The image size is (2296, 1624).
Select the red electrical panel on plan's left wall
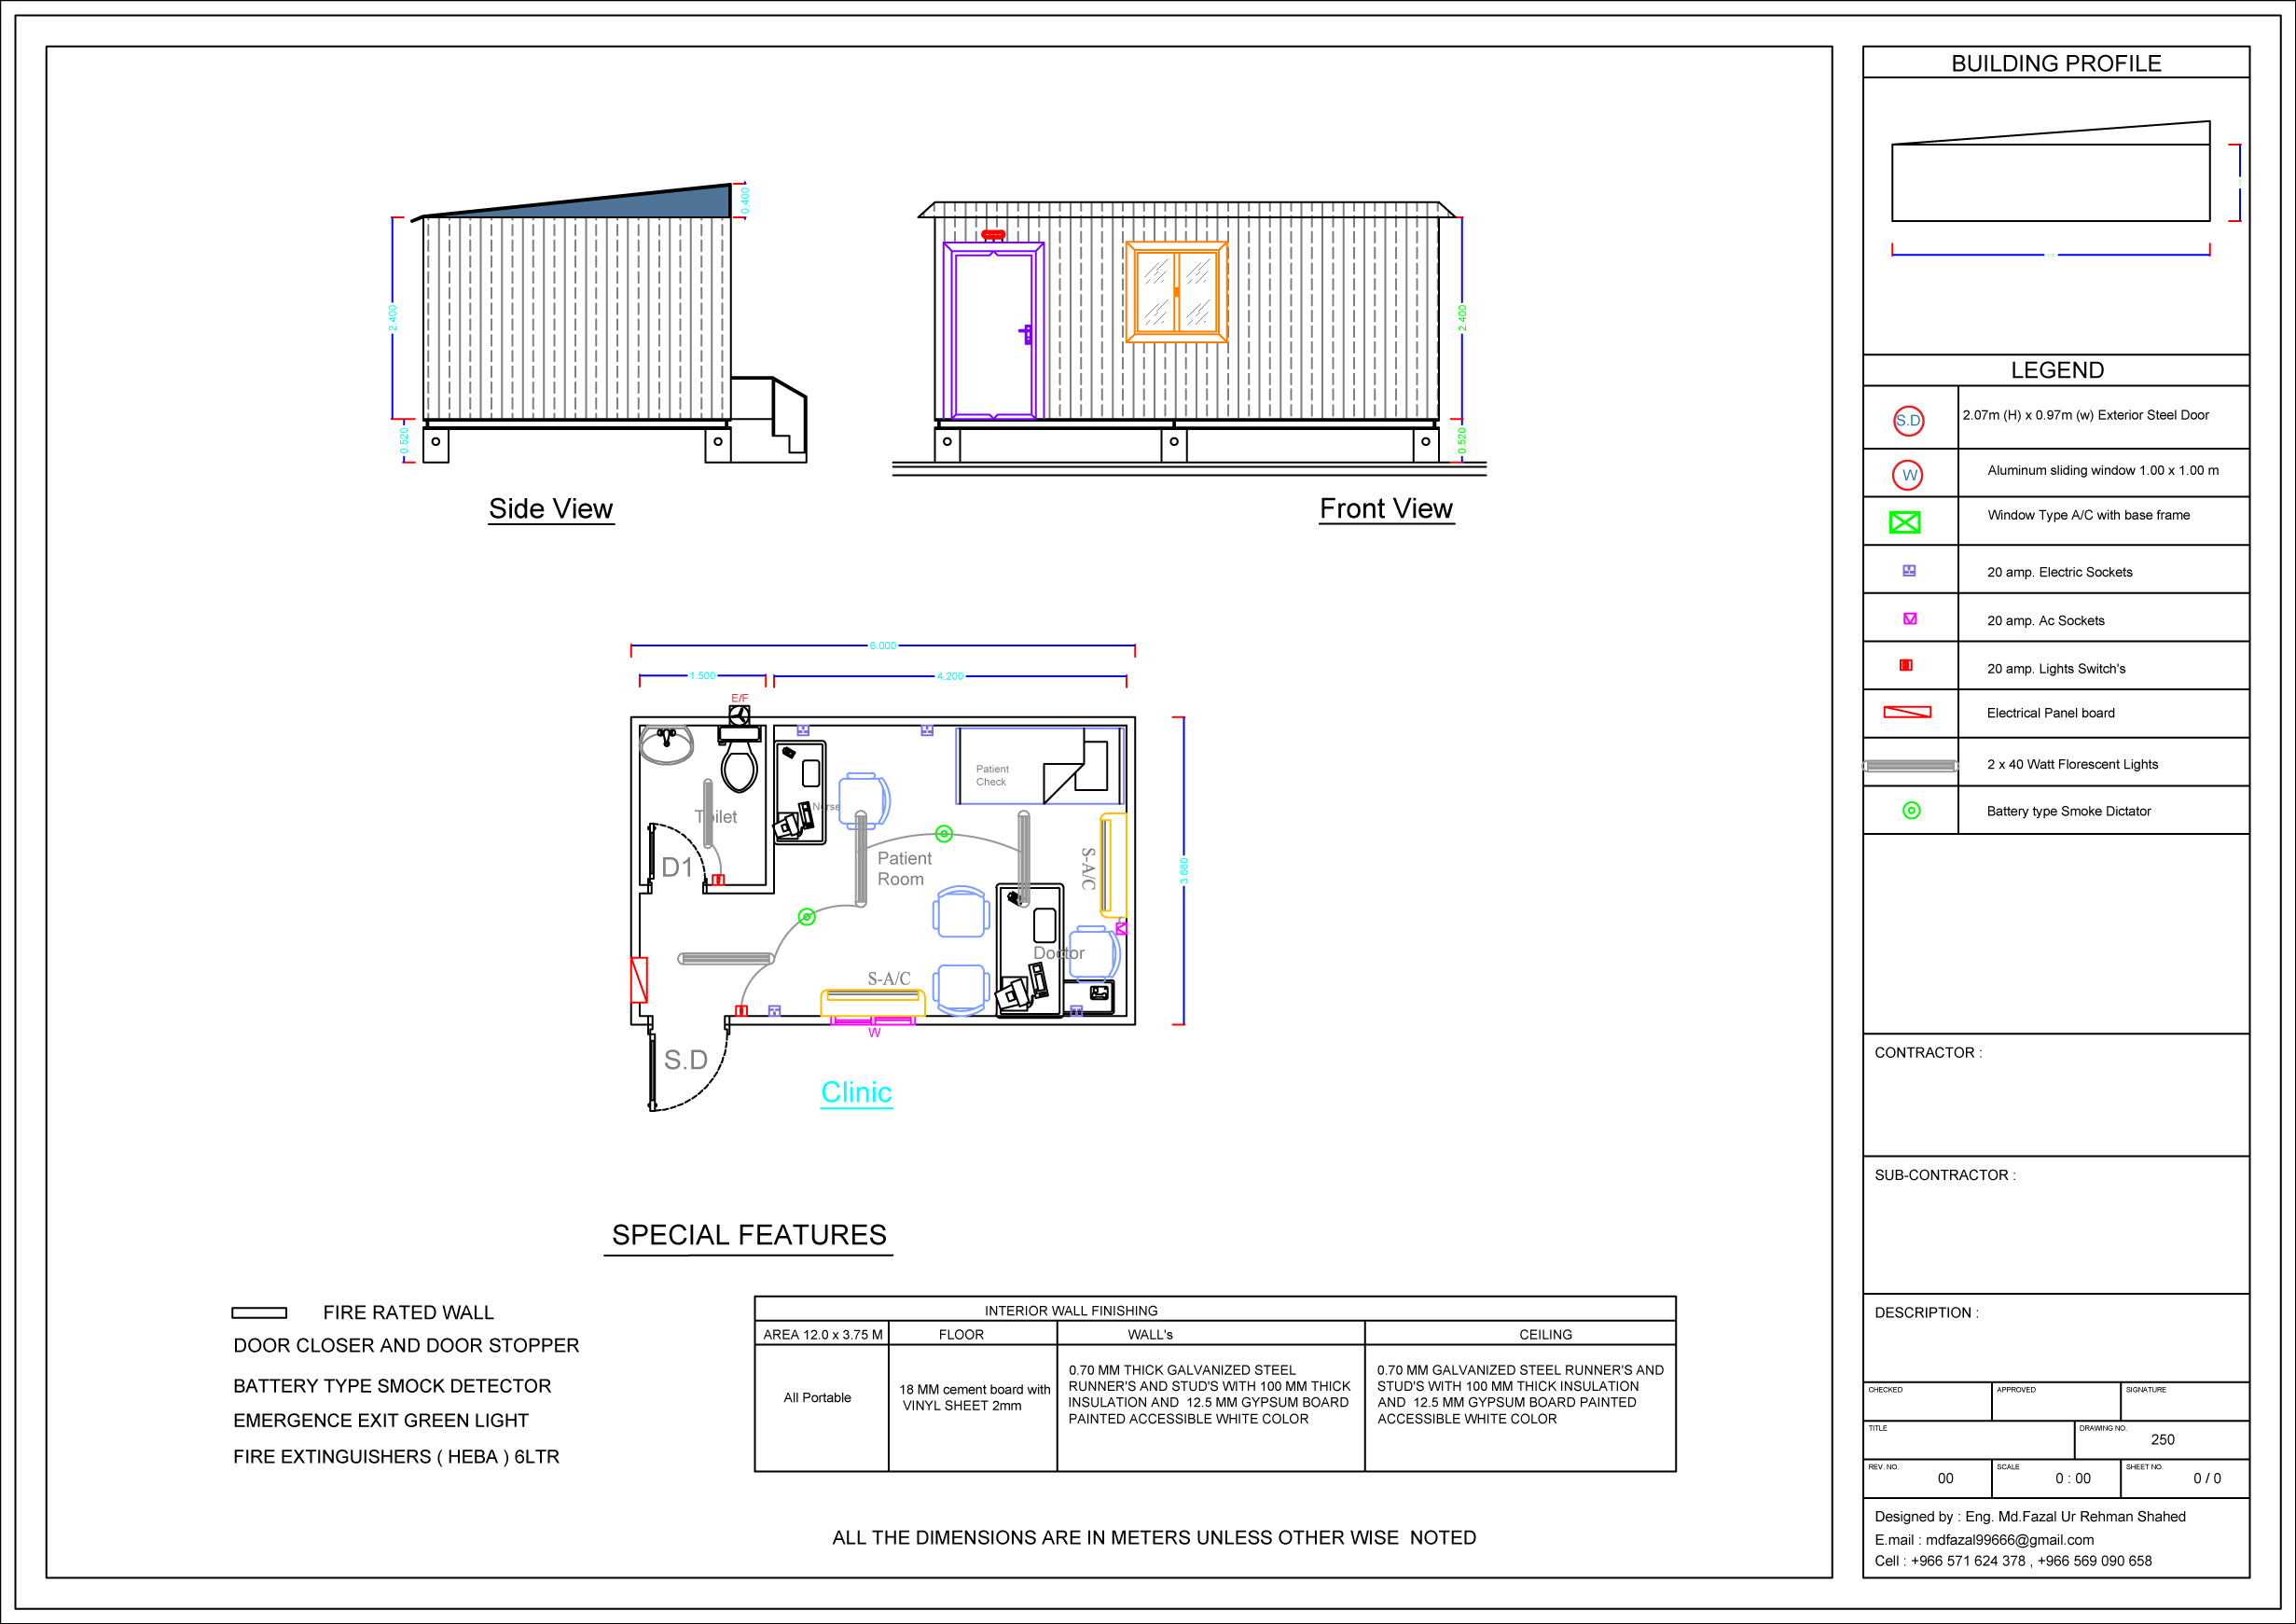639,980
